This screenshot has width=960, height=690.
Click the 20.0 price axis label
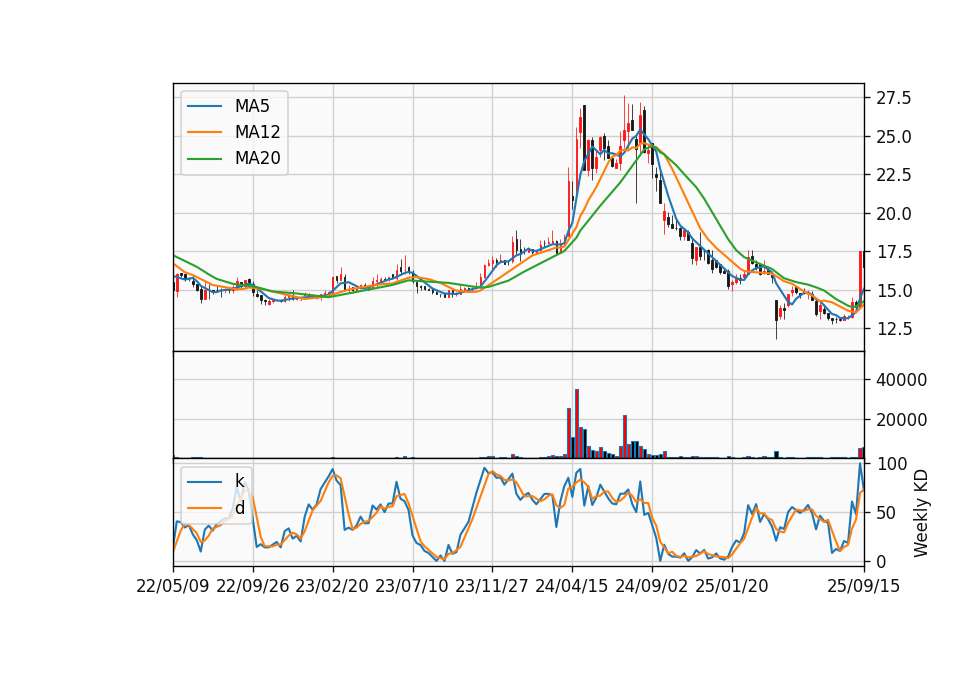pos(894,214)
